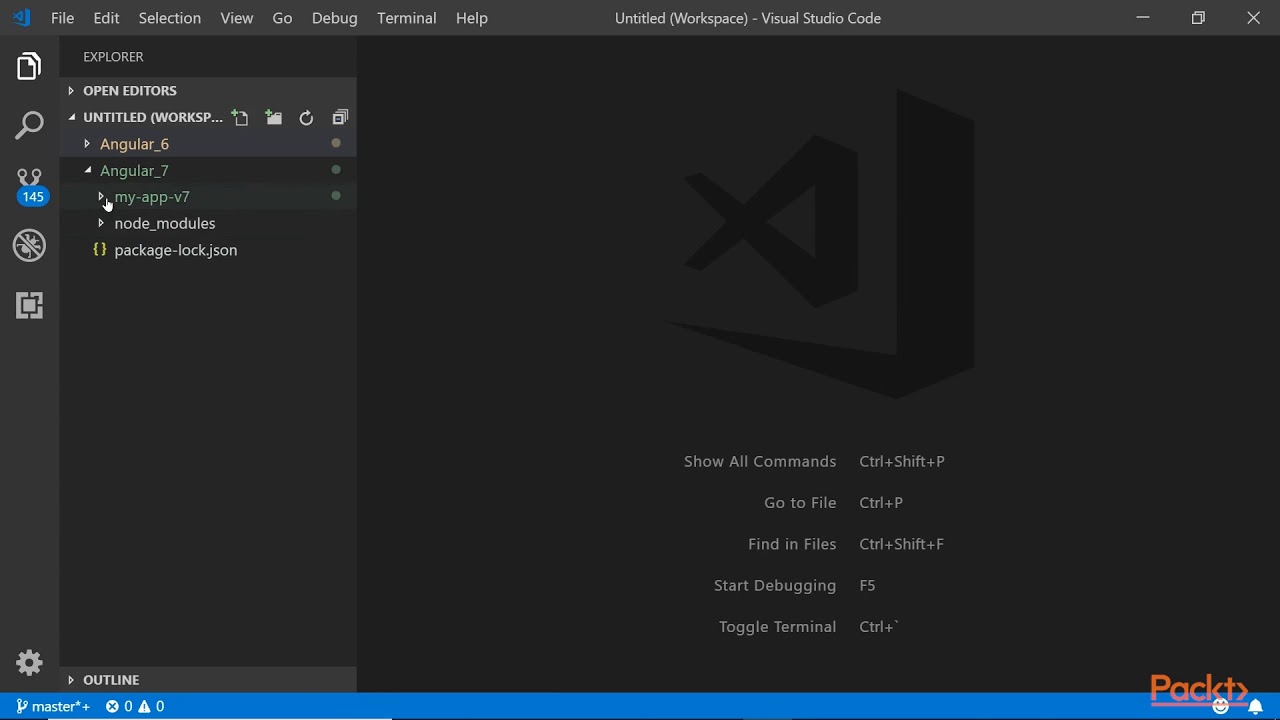Open the Terminal menu

(x=406, y=18)
